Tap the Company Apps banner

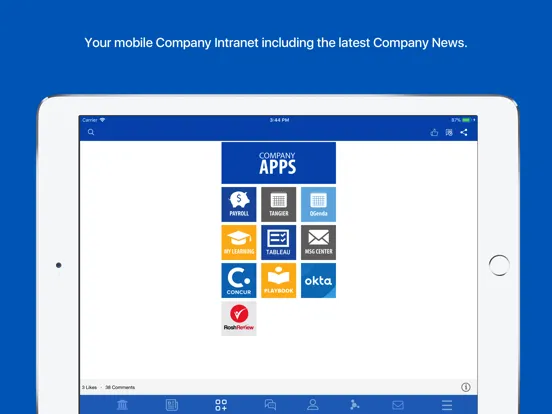click(278, 163)
